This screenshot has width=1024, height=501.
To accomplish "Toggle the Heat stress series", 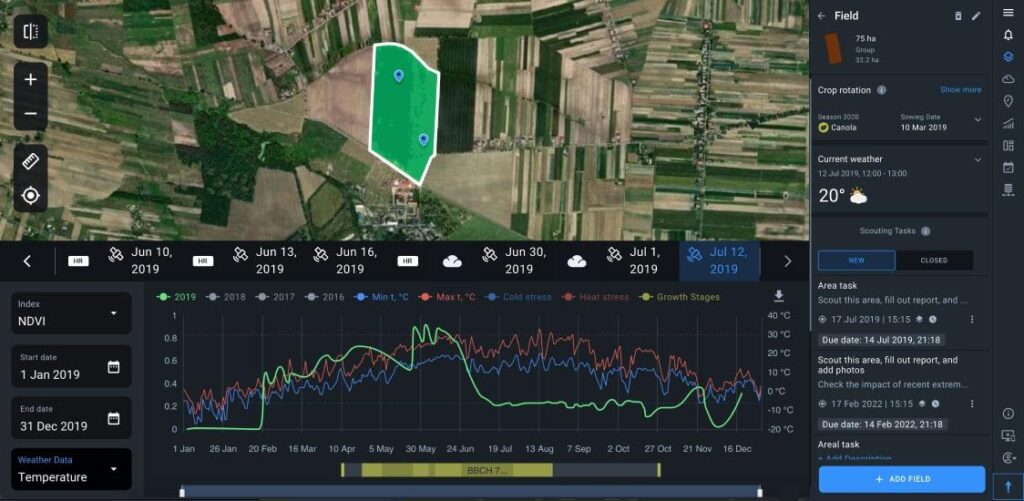I will pos(594,297).
